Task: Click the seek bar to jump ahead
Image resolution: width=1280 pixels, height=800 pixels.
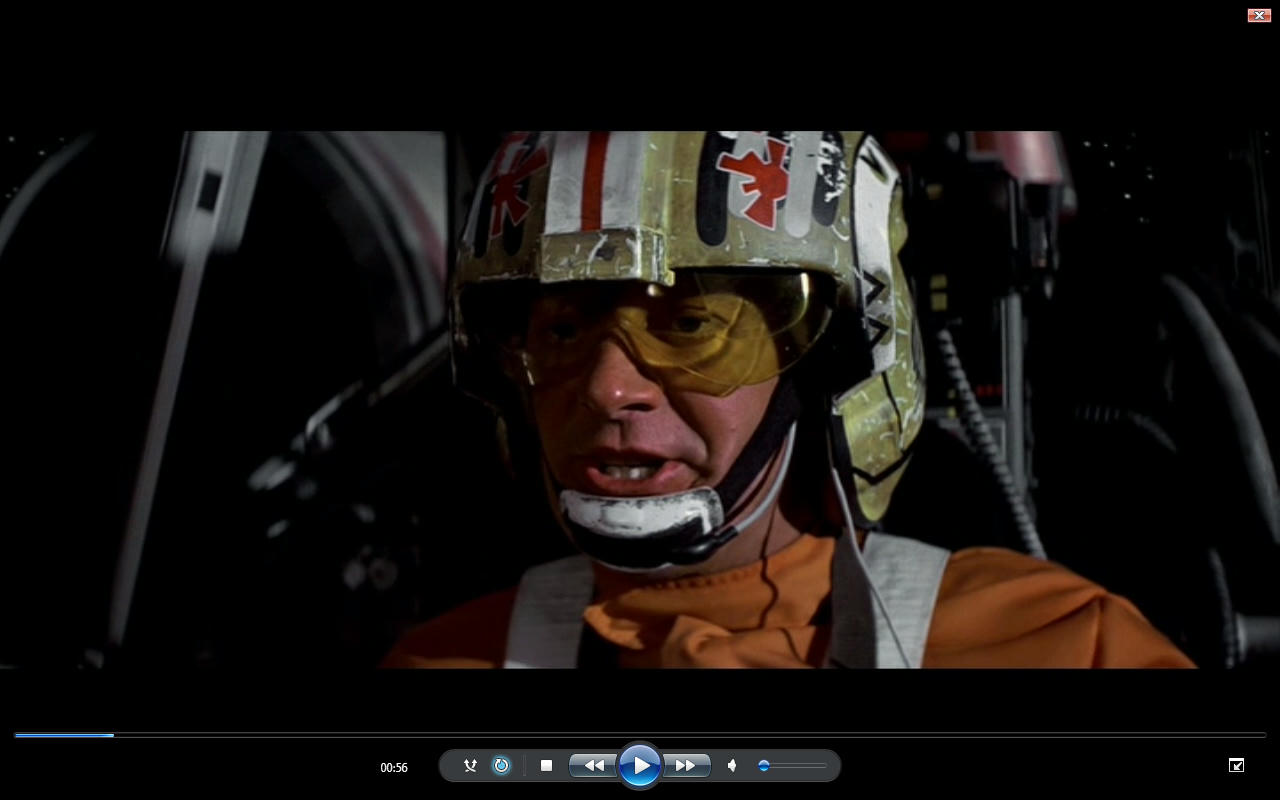Action: coord(640,735)
